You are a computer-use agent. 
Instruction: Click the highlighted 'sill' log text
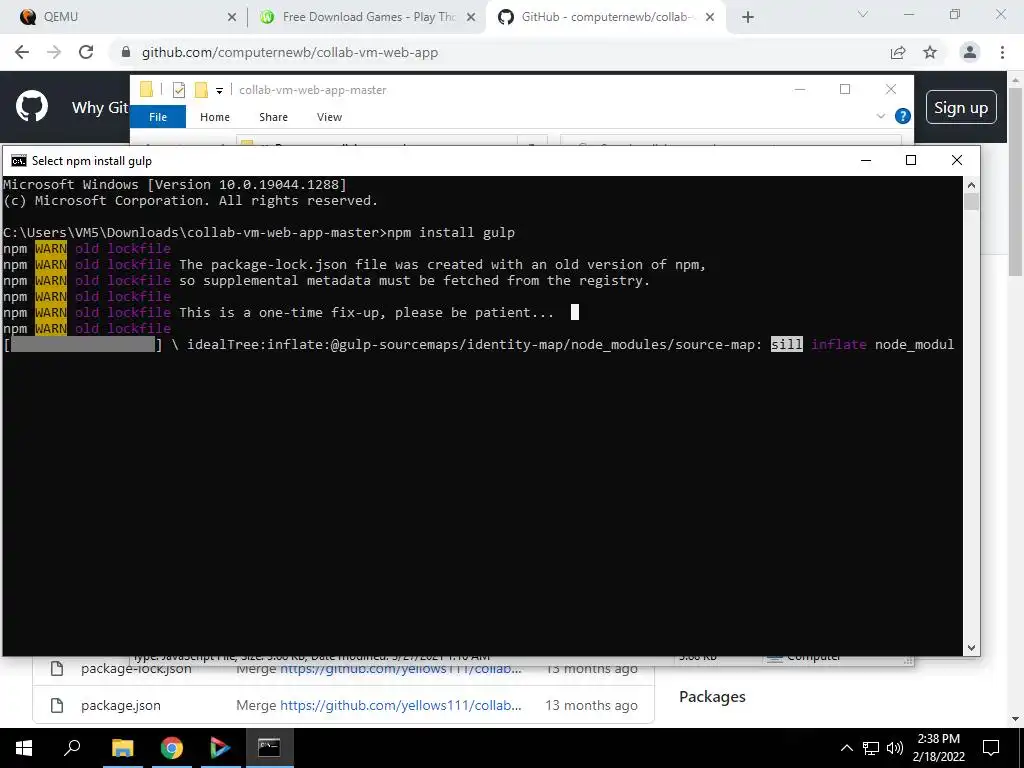point(786,344)
